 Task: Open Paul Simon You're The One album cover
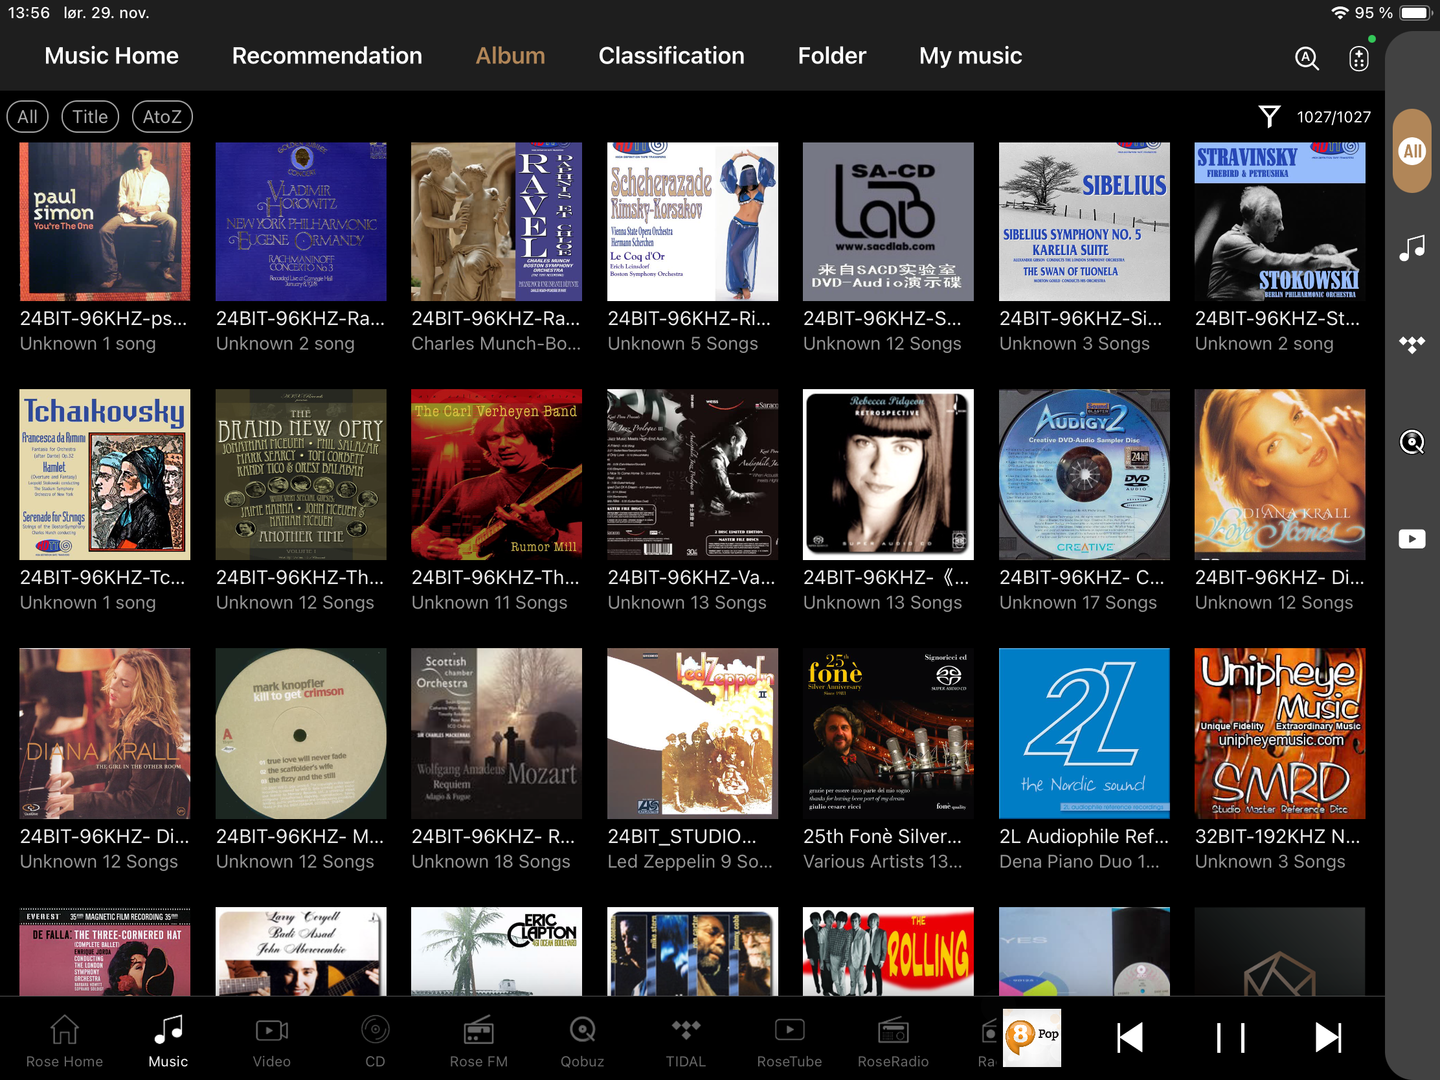click(105, 221)
